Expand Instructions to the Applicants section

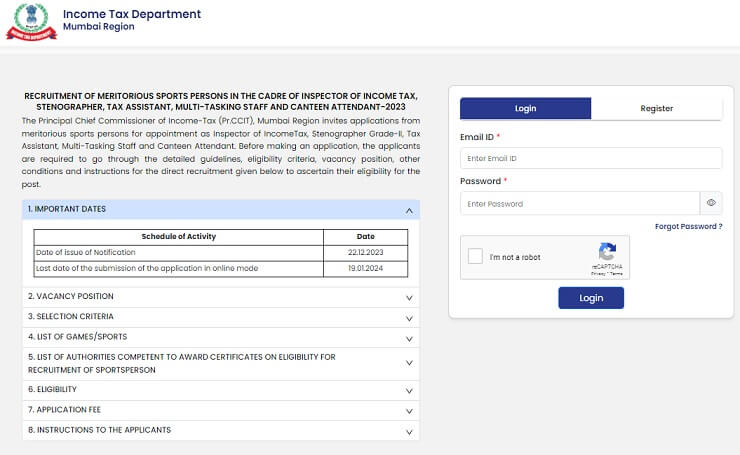tap(221, 430)
